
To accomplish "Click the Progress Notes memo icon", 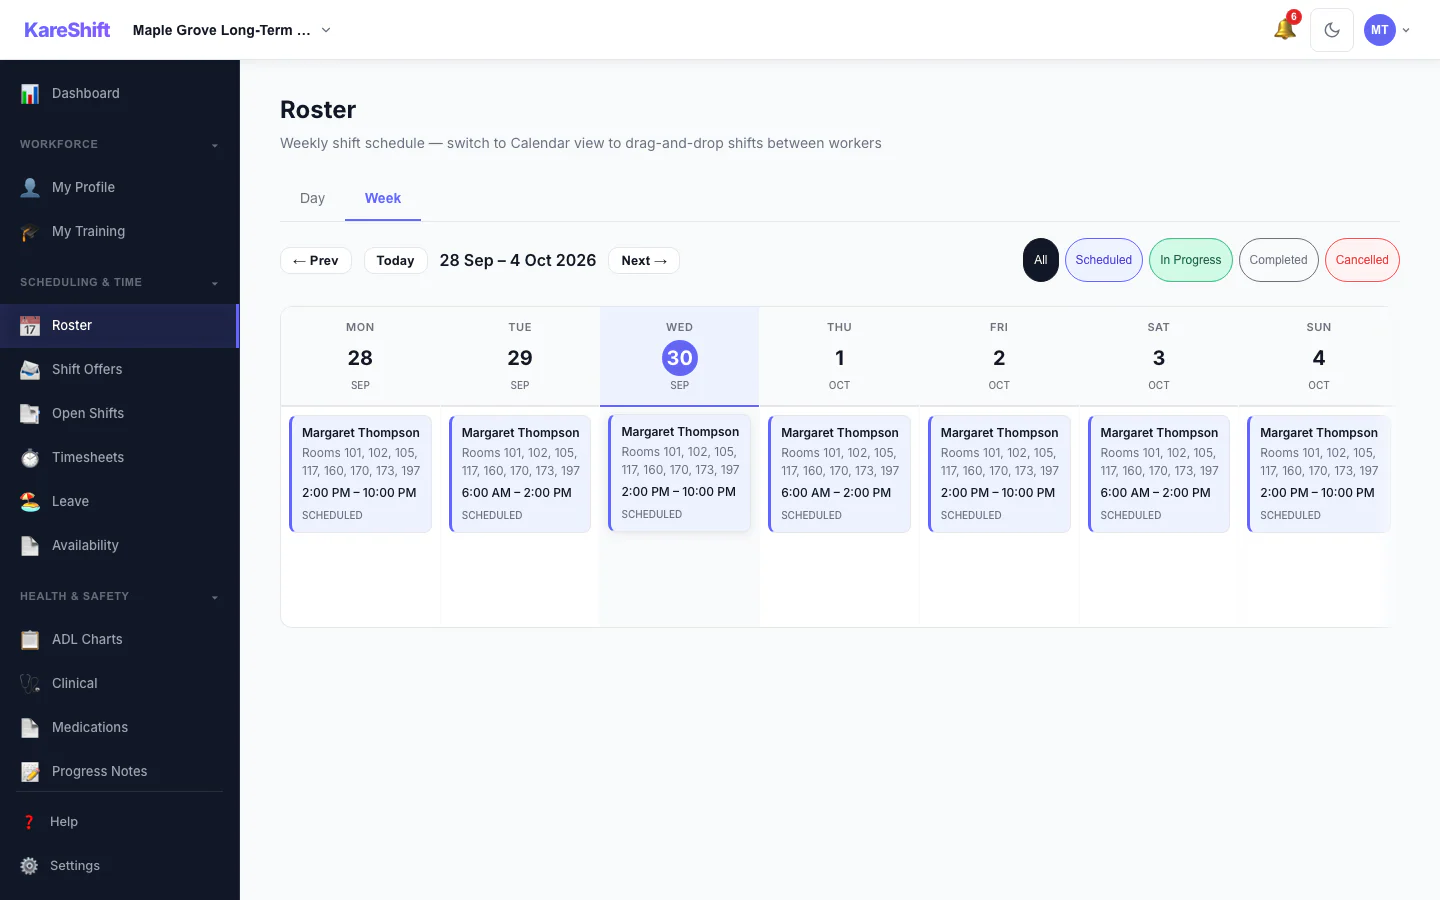I will coord(30,771).
